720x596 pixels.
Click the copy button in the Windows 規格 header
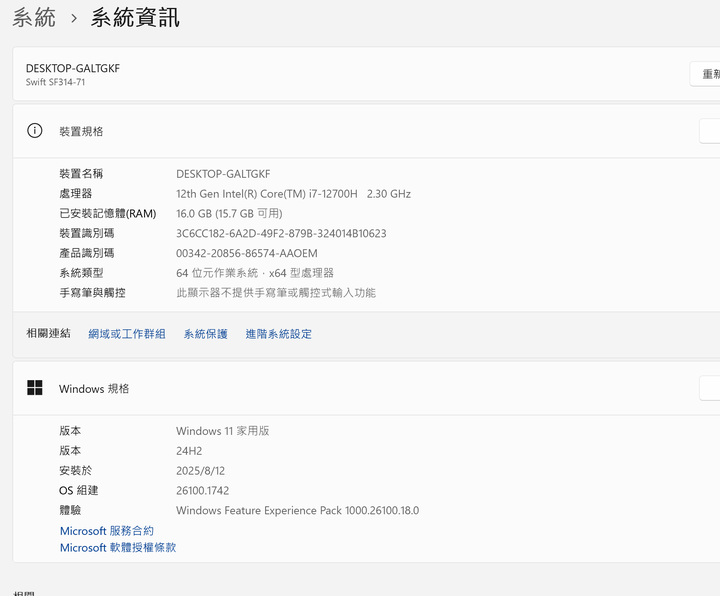click(x=709, y=388)
